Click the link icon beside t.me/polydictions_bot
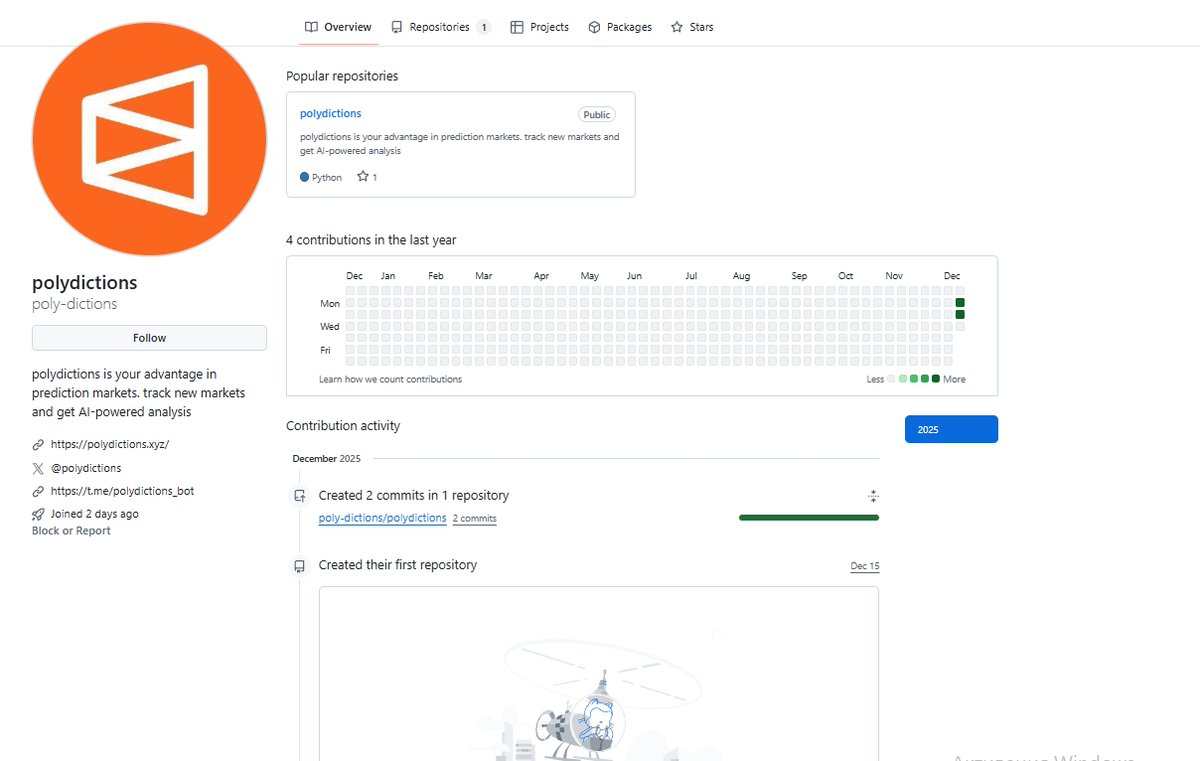 pos(38,491)
